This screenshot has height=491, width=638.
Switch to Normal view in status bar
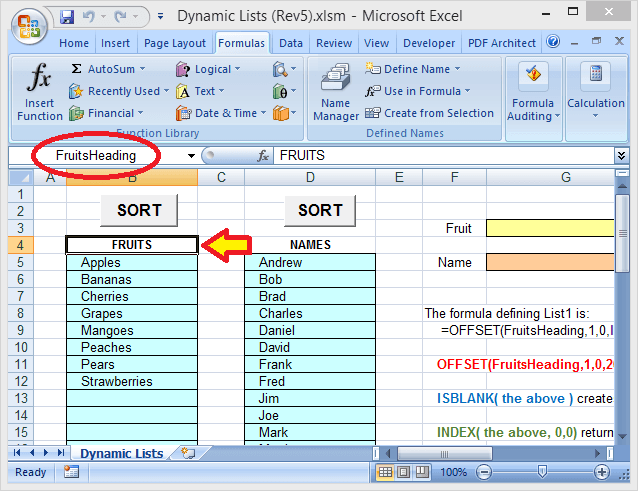tap(385, 472)
